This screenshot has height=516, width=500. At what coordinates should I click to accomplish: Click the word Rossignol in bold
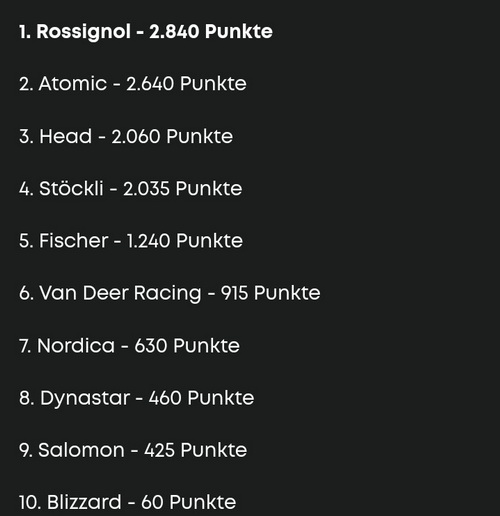tap(83, 32)
